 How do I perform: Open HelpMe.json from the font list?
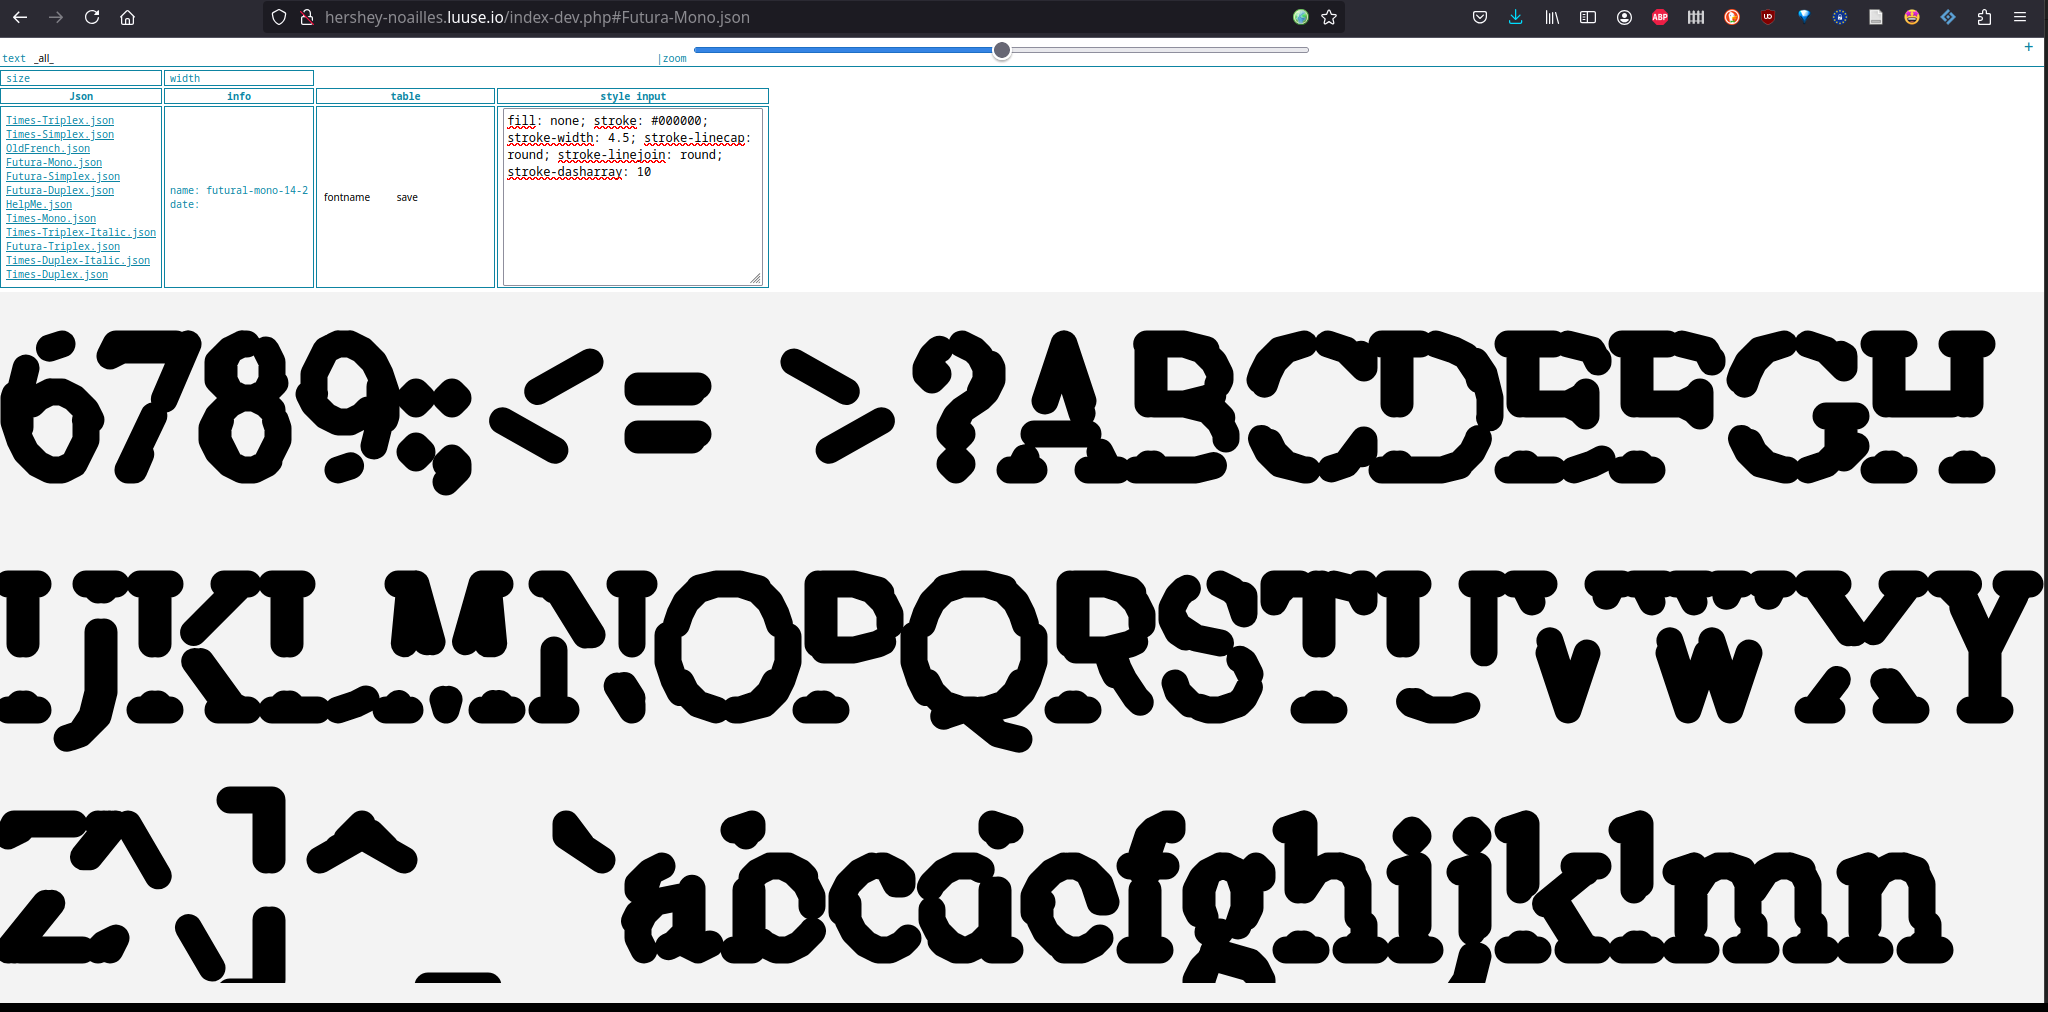click(x=39, y=204)
